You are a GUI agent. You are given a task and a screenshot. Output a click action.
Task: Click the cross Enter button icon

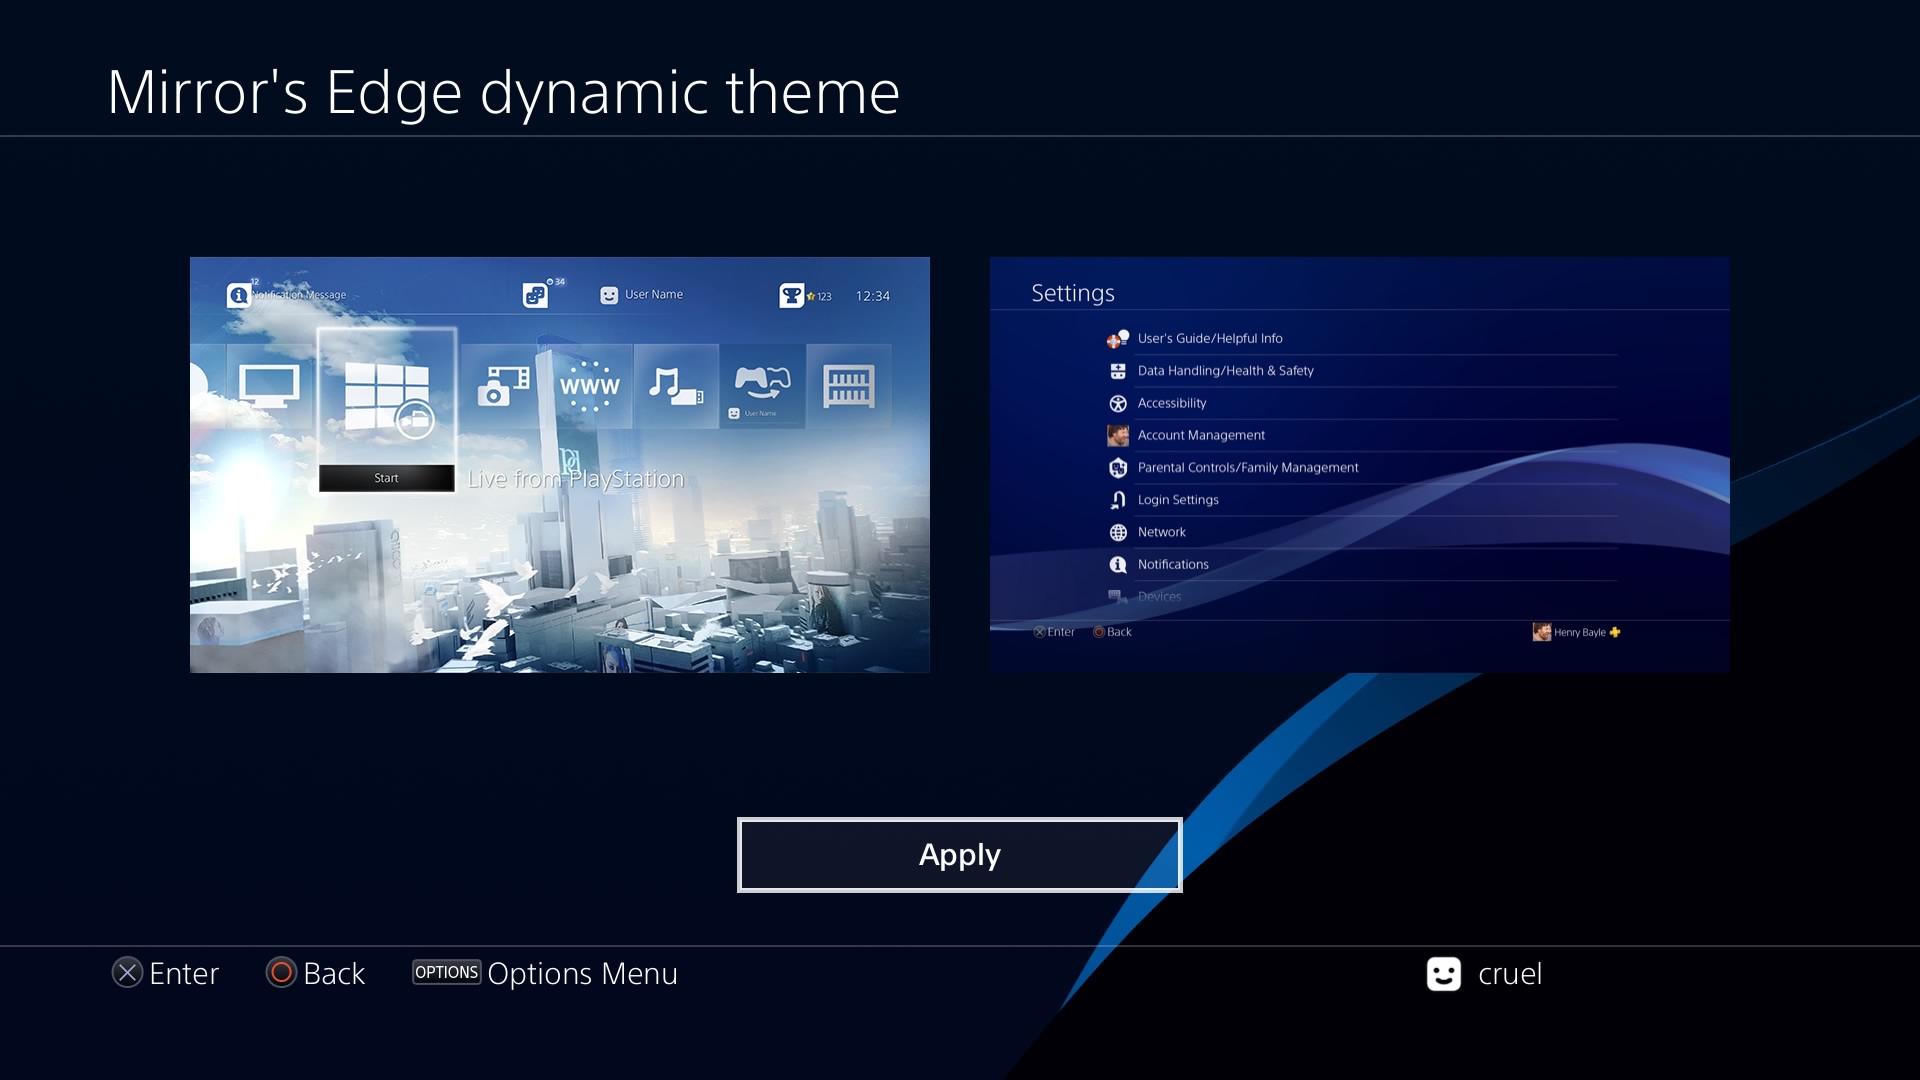[127, 973]
